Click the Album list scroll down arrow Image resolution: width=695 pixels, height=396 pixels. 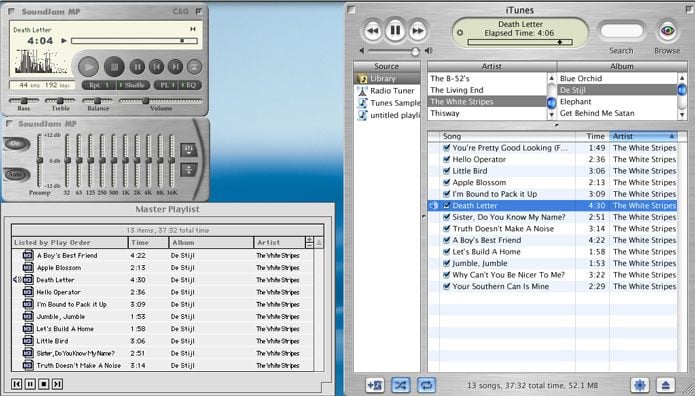click(682, 115)
